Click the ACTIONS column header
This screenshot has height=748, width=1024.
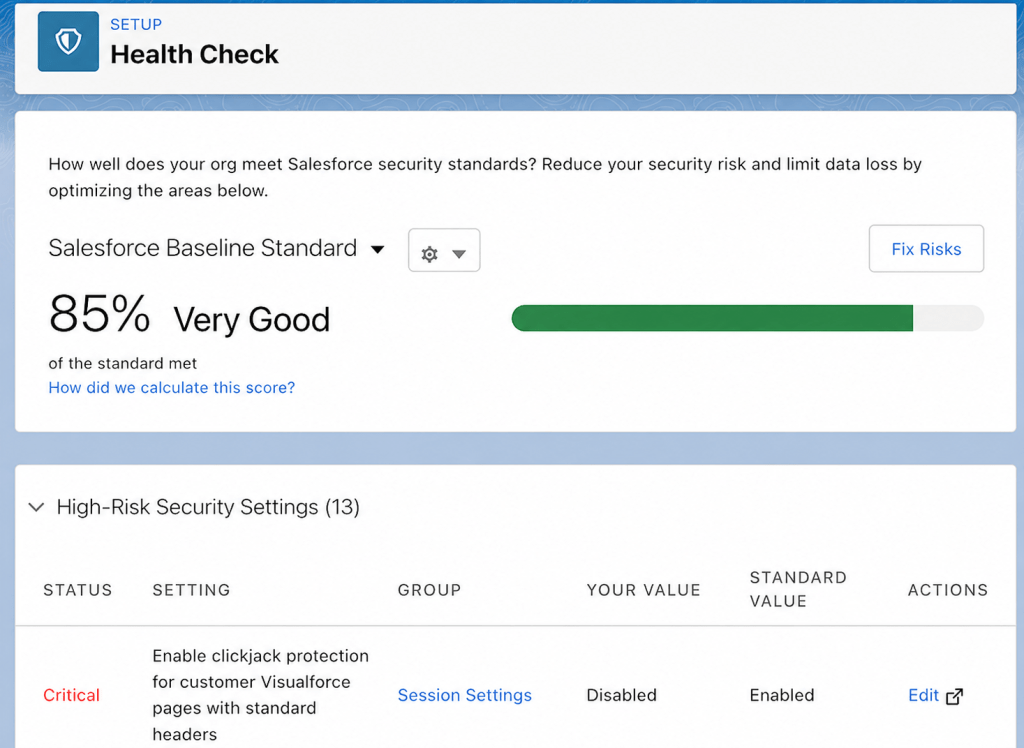(x=948, y=590)
